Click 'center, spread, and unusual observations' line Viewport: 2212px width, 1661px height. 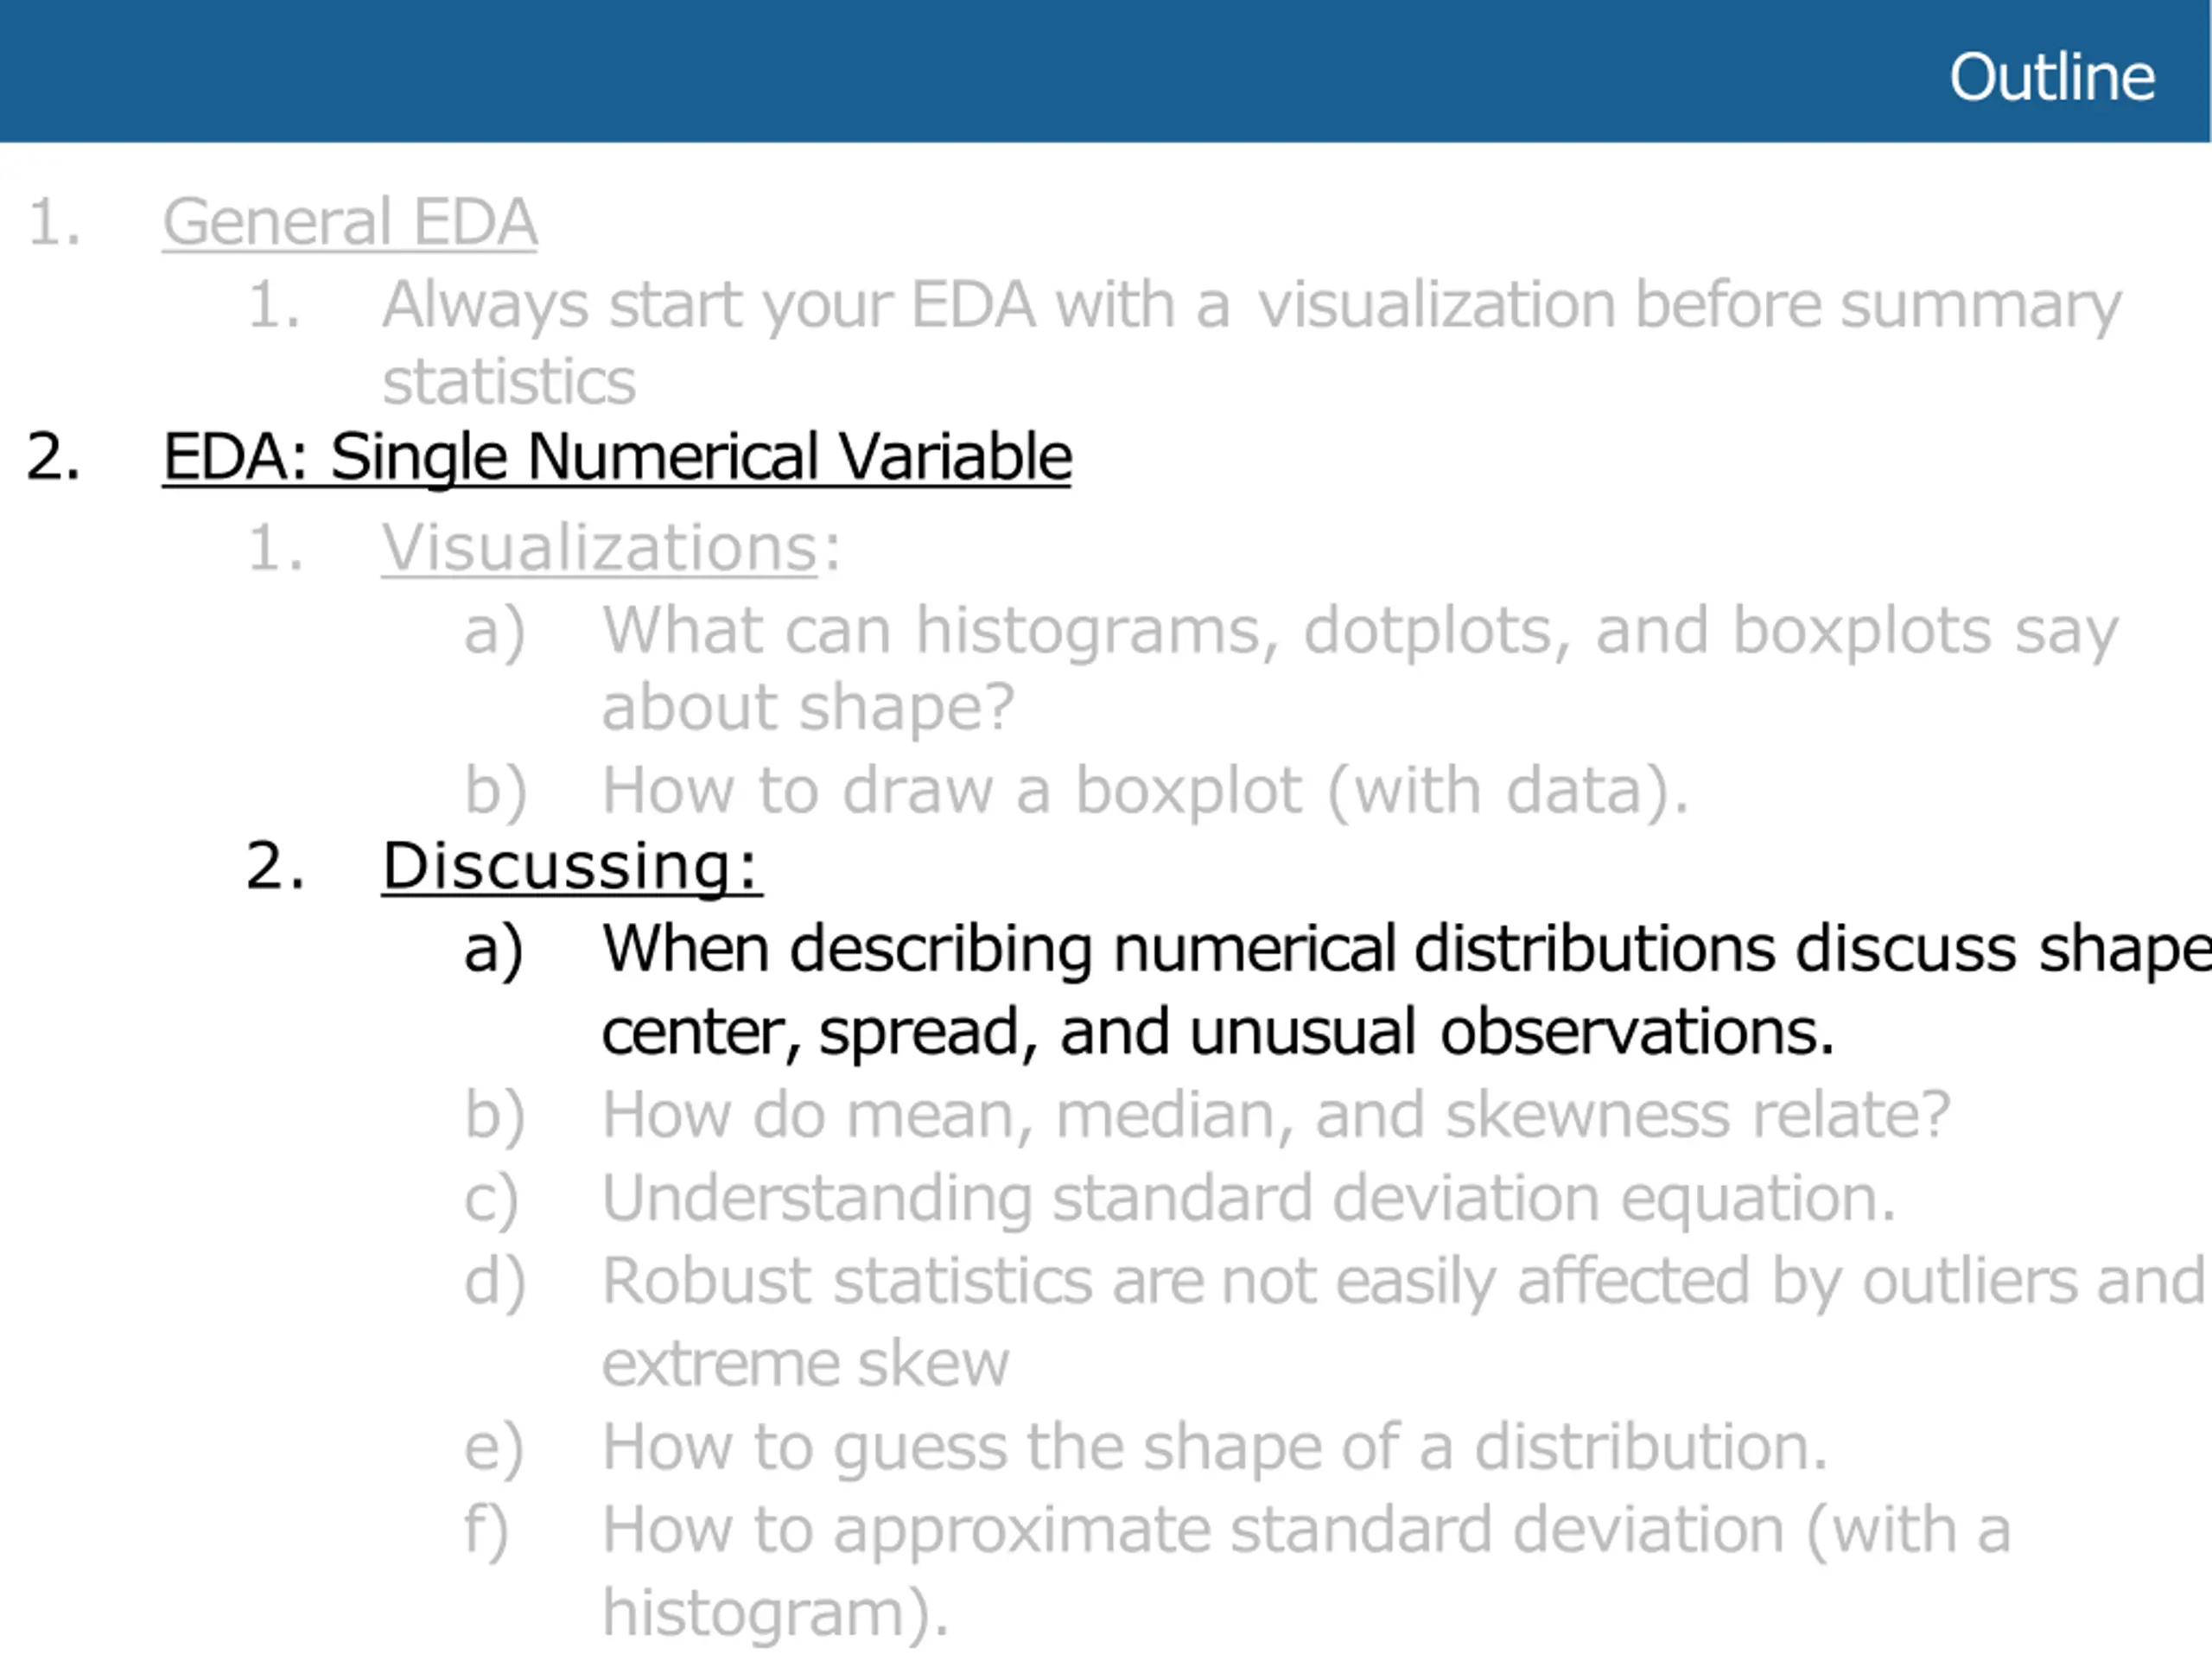tap(1217, 1032)
